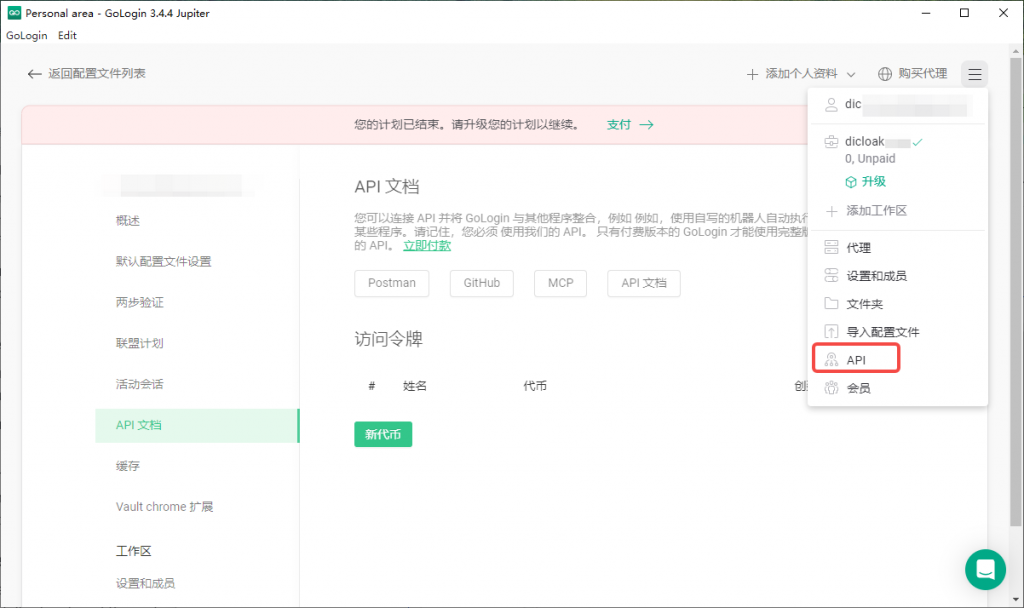Image resolution: width=1024 pixels, height=608 pixels.
Task: Click the 姓名 column header
Action: (415, 386)
